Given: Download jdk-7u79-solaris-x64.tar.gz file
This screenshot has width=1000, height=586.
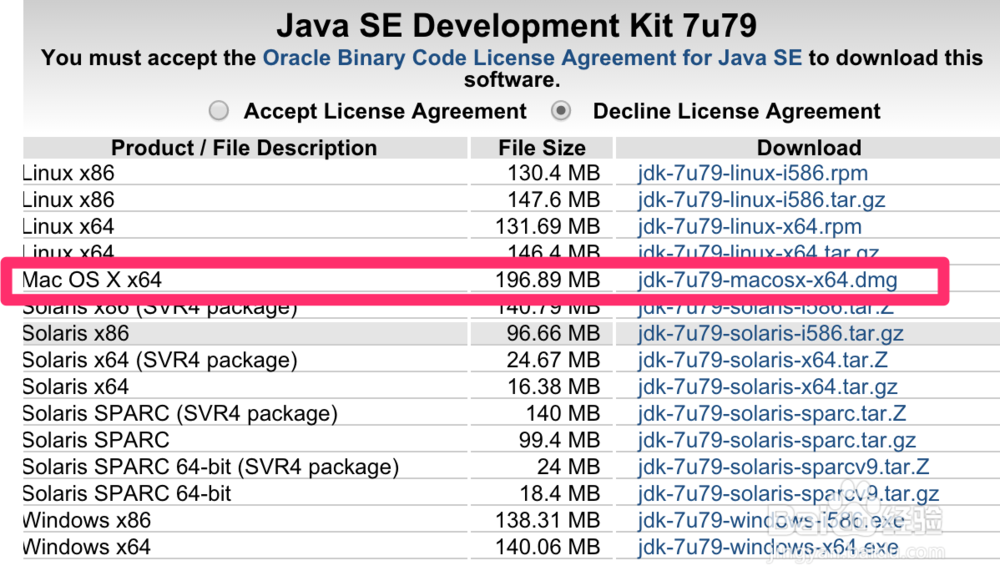Looking at the screenshot, I should point(768,387).
